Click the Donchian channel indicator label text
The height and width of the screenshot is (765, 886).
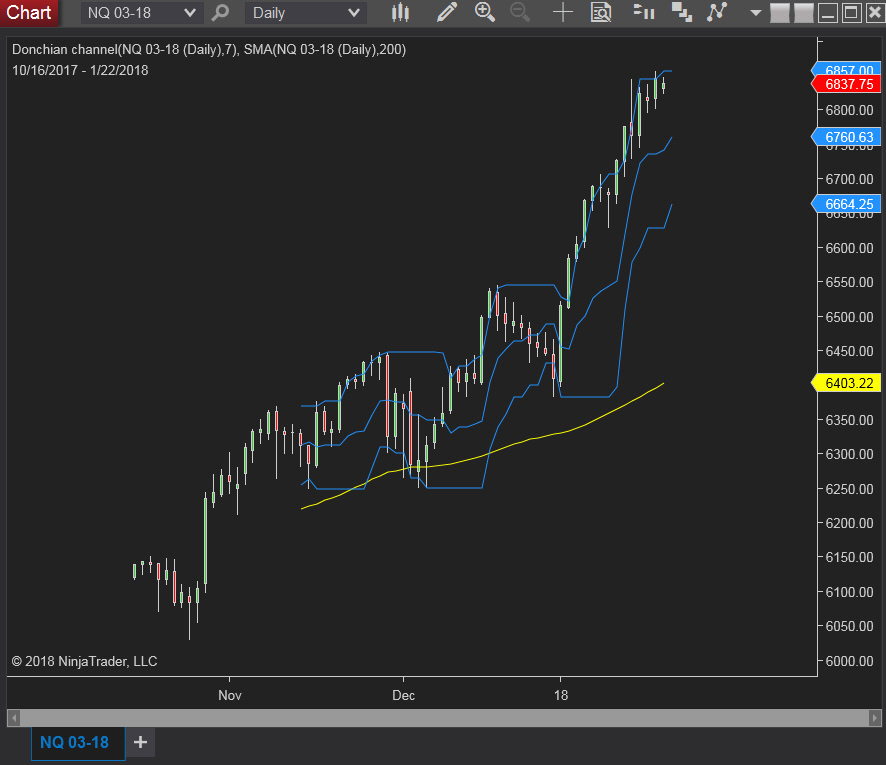pyautogui.click(x=209, y=50)
